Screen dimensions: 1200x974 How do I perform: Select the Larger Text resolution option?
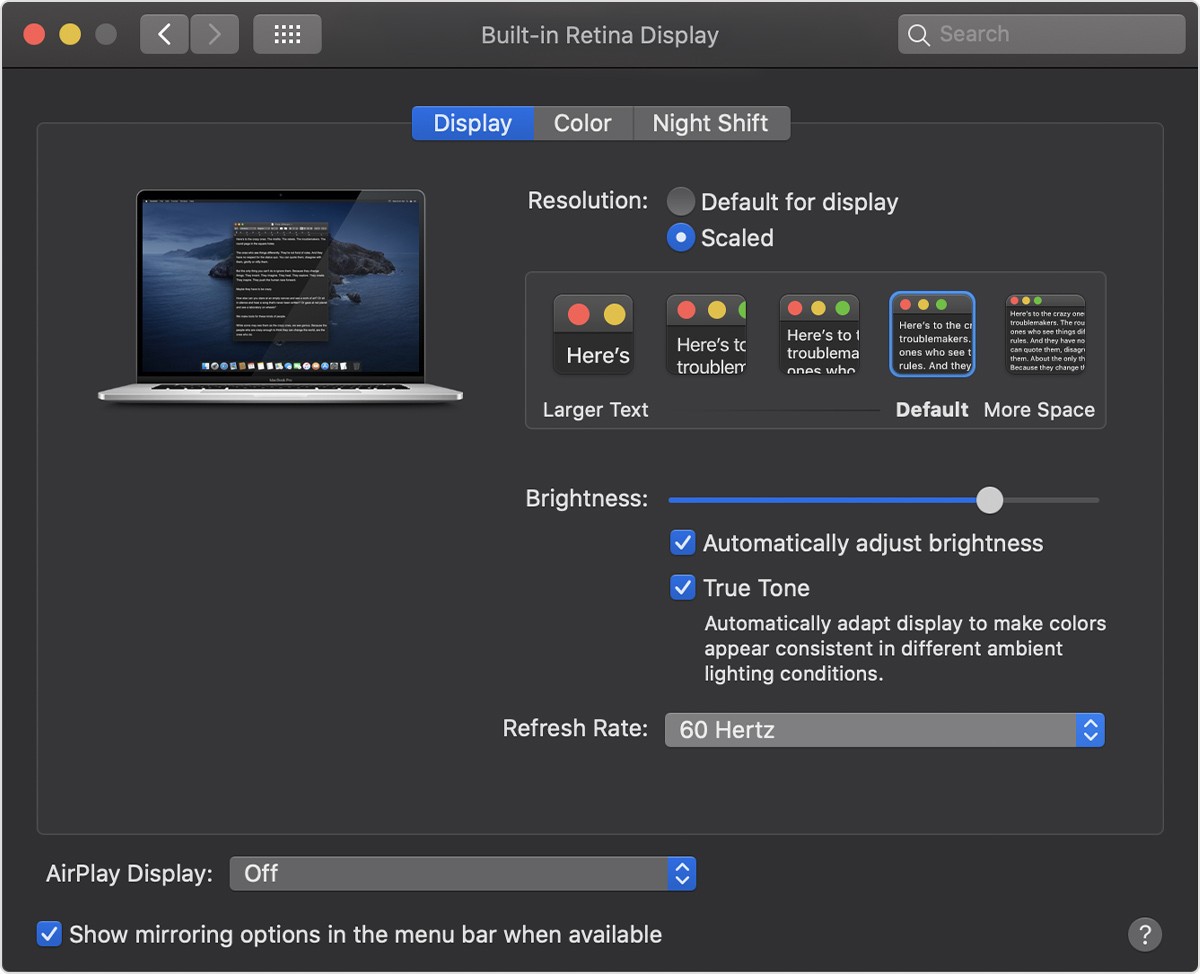pyautogui.click(x=593, y=335)
